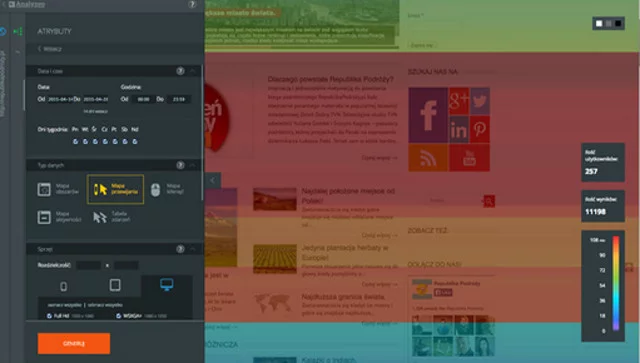This screenshot has height=363, width=640.
Task: Select the activity map (Mapa aktywności) icon
Action: click(x=44, y=217)
